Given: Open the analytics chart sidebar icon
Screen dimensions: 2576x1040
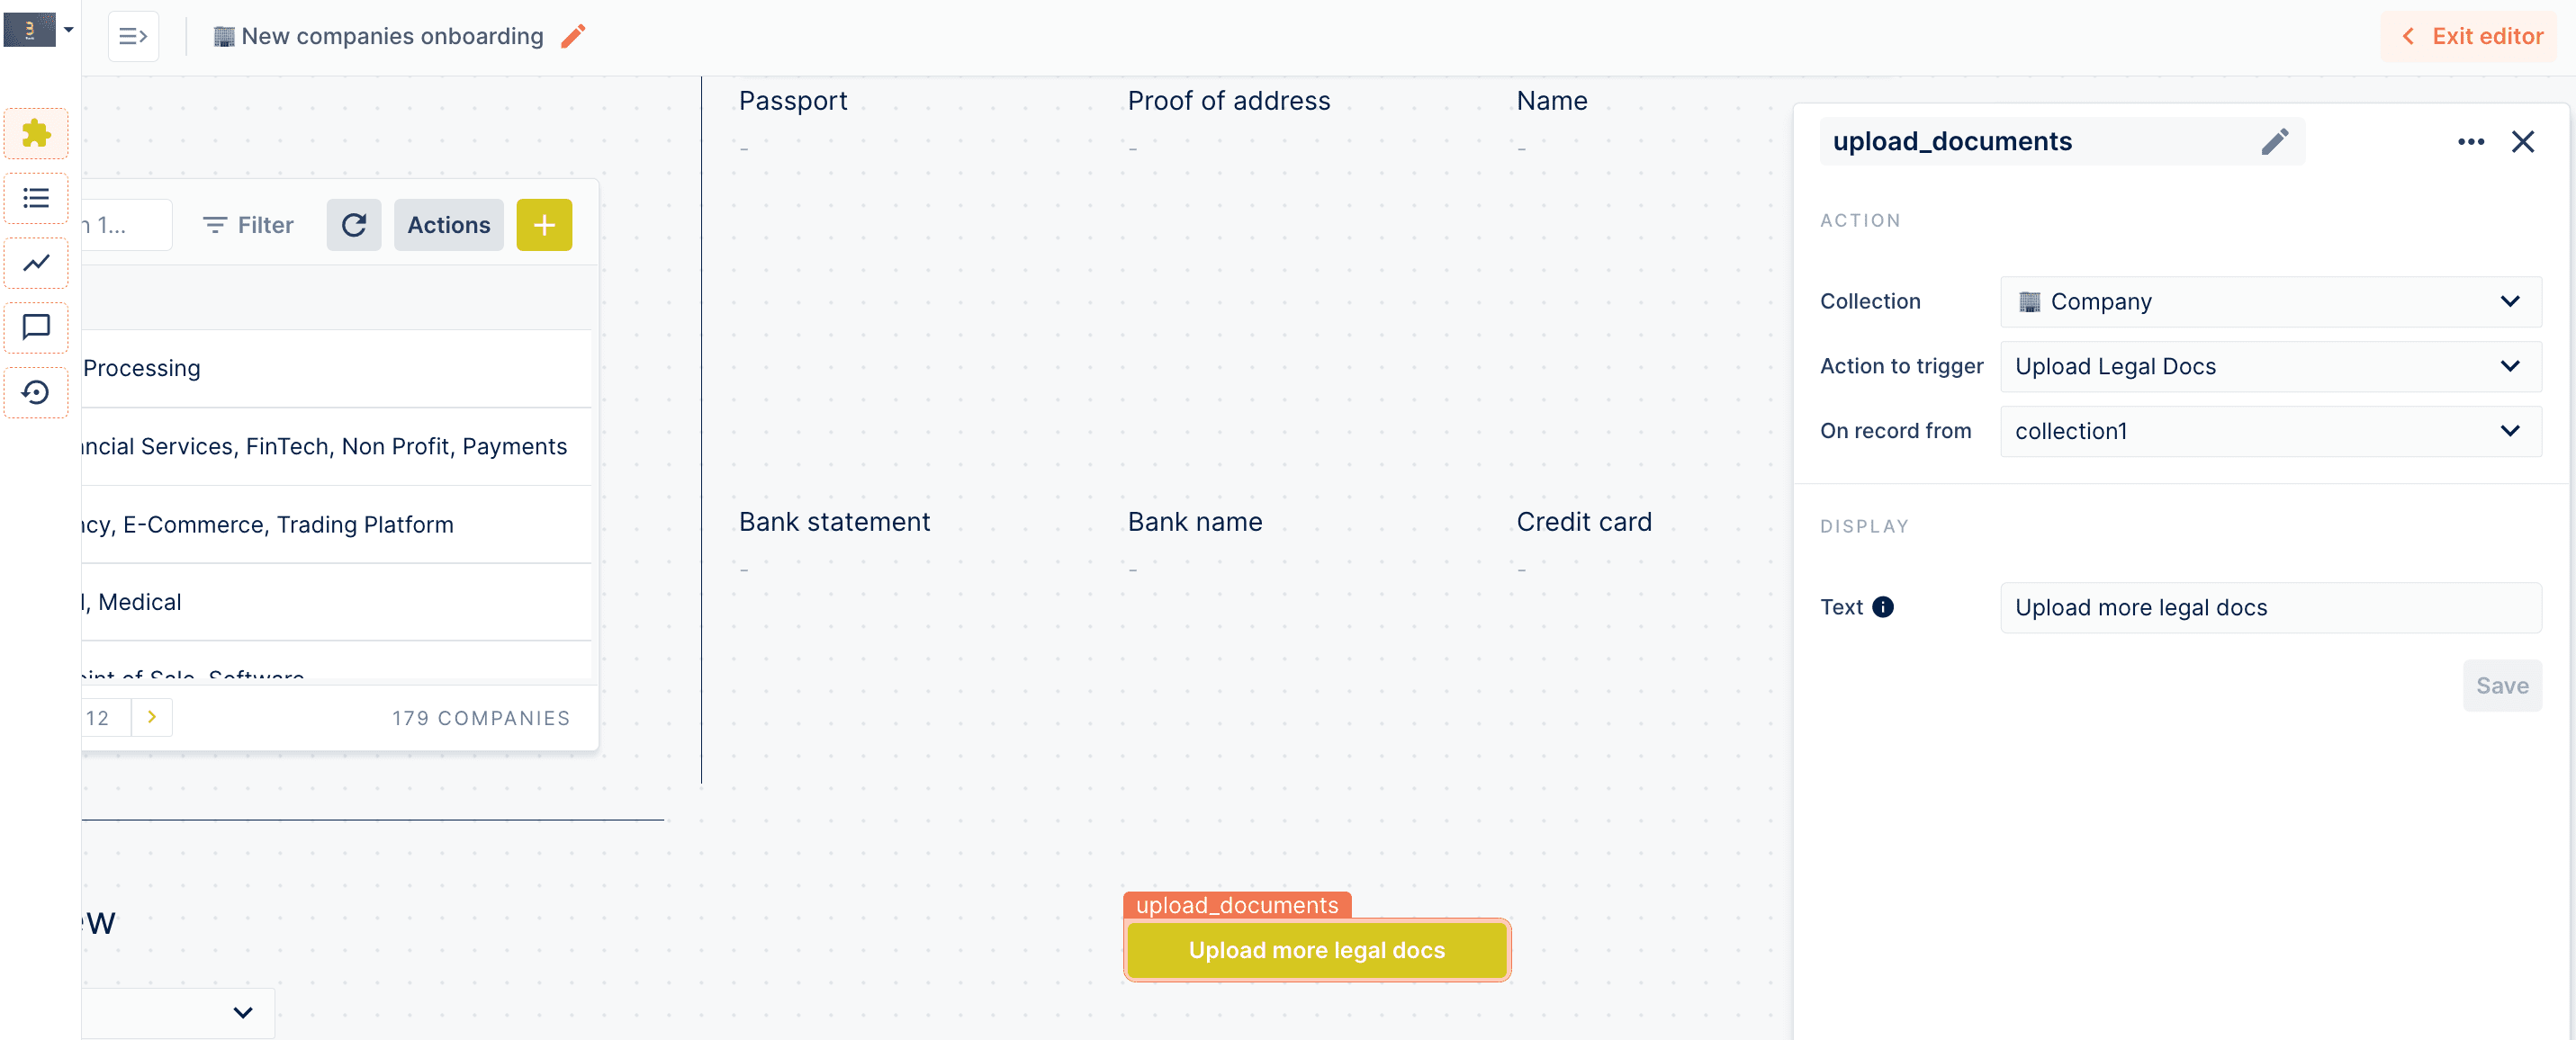Looking at the screenshot, I should (36, 263).
